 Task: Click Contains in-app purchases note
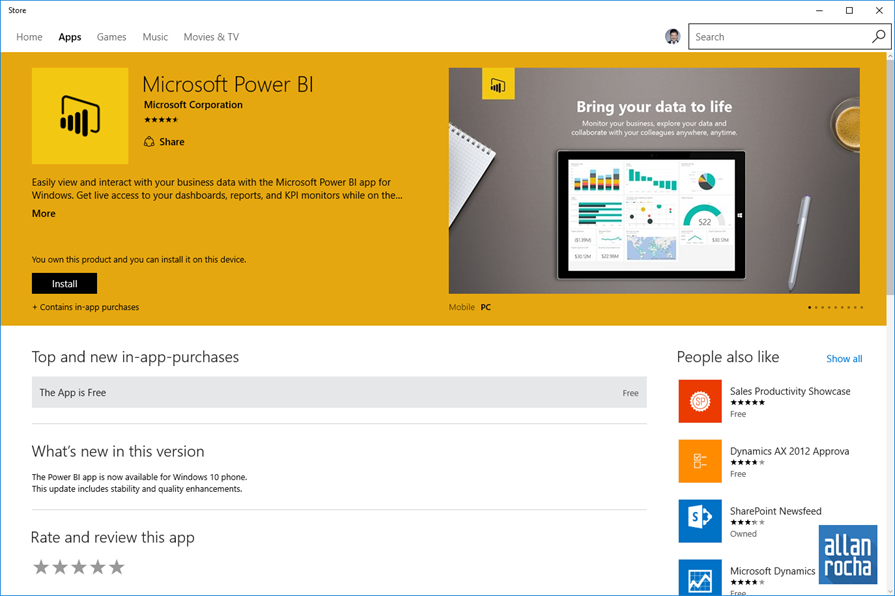(86, 307)
